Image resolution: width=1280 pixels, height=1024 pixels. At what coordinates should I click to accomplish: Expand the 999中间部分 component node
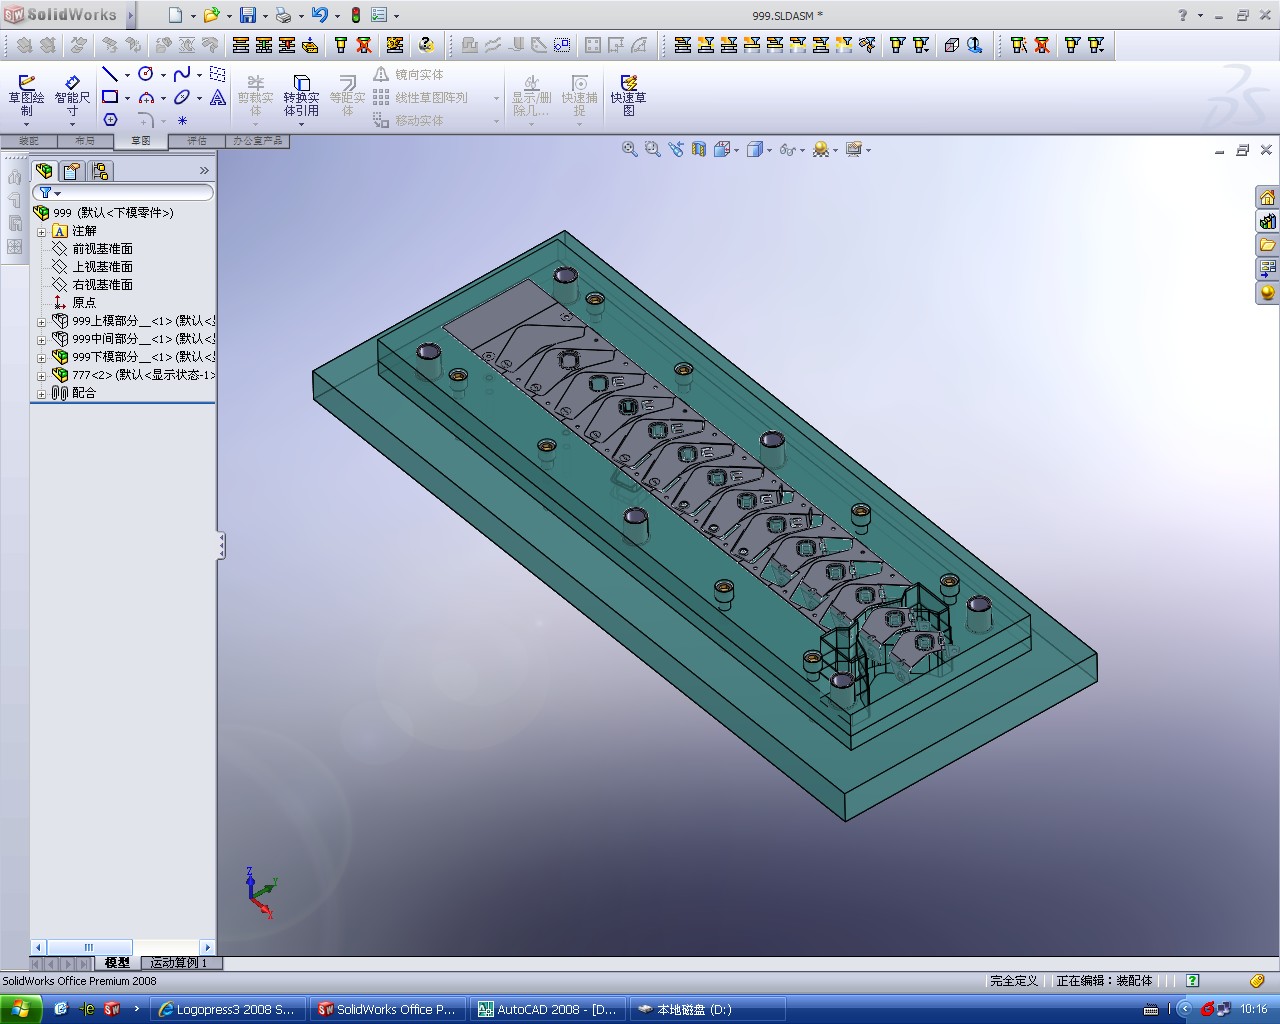pos(41,339)
